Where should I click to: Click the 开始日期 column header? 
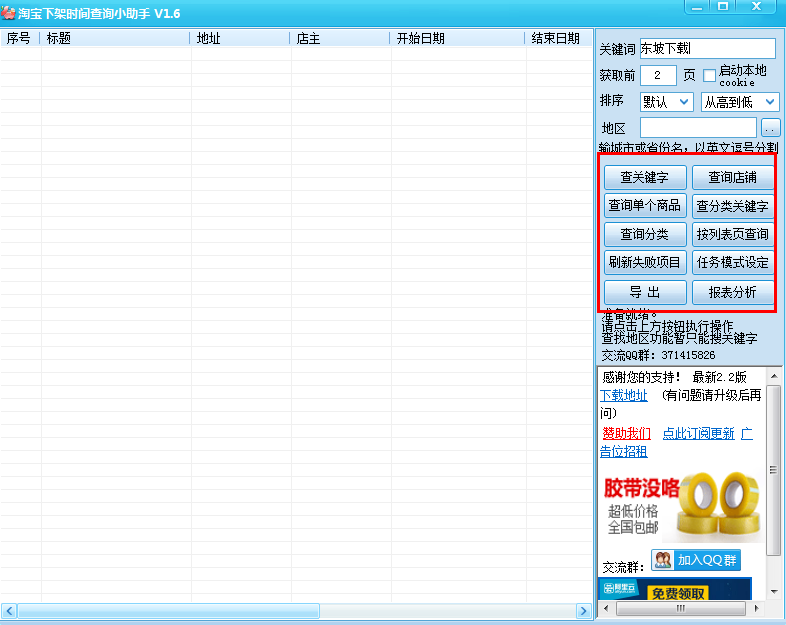point(457,38)
